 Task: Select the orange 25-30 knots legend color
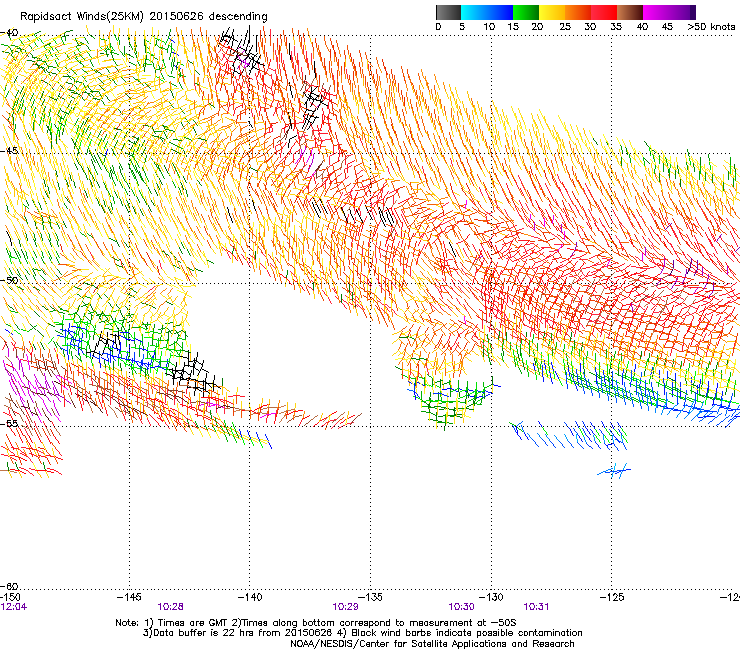pyautogui.click(x=578, y=12)
